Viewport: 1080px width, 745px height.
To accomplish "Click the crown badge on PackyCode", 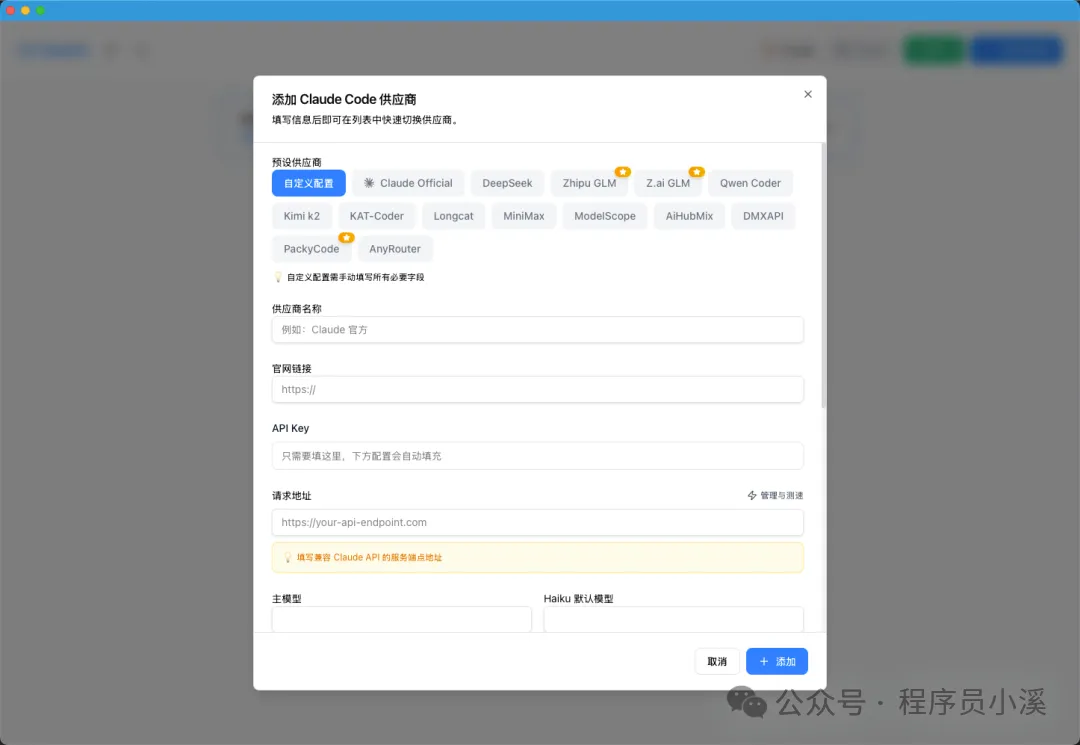I will pos(346,238).
